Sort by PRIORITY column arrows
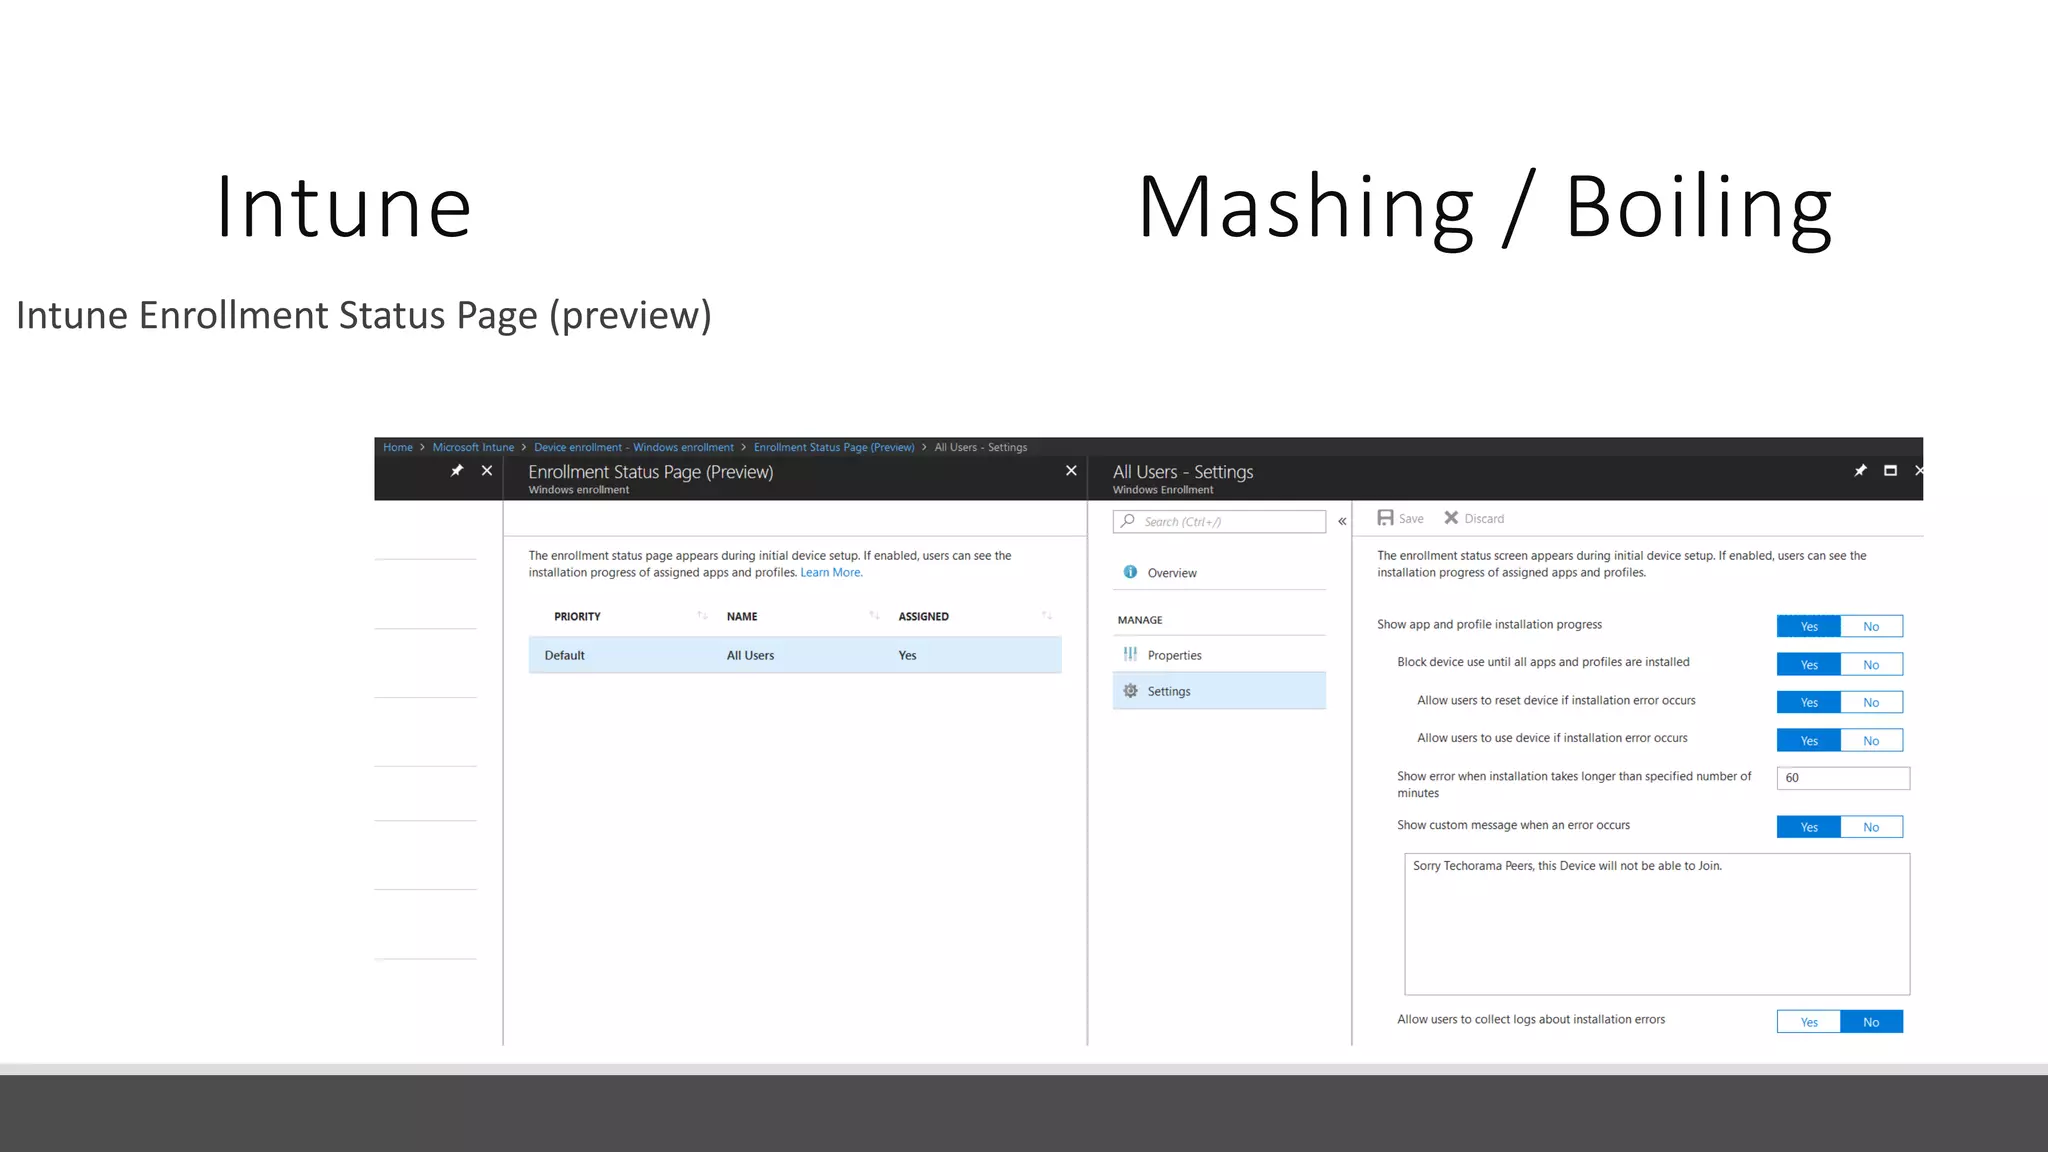The height and width of the screenshot is (1152, 2048). coord(702,616)
